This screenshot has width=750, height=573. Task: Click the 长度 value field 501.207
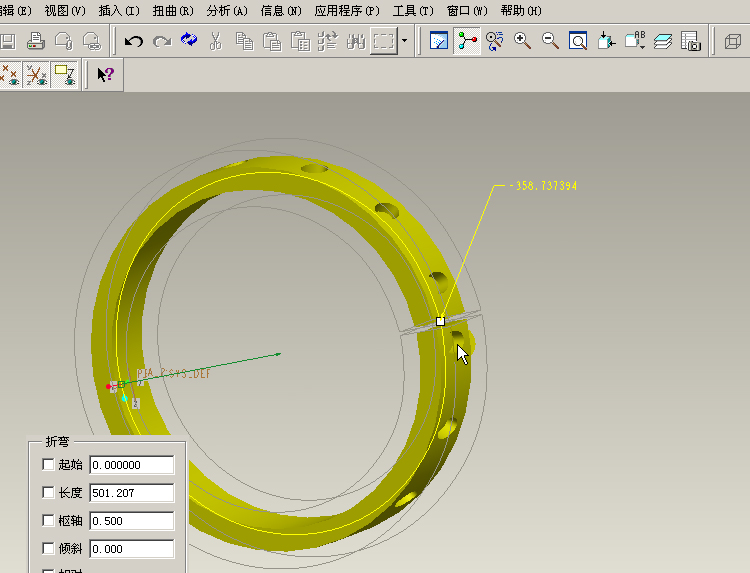pos(131,493)
